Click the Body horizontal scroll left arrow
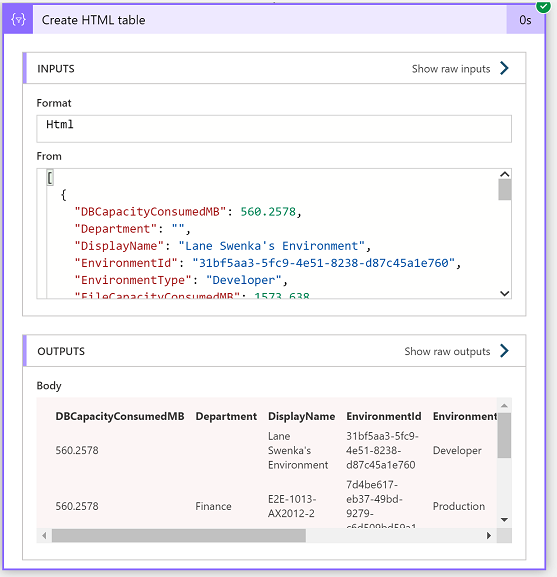Image resolution: width=557 pixels, height=577 pixels. click(x=44, y=535)
